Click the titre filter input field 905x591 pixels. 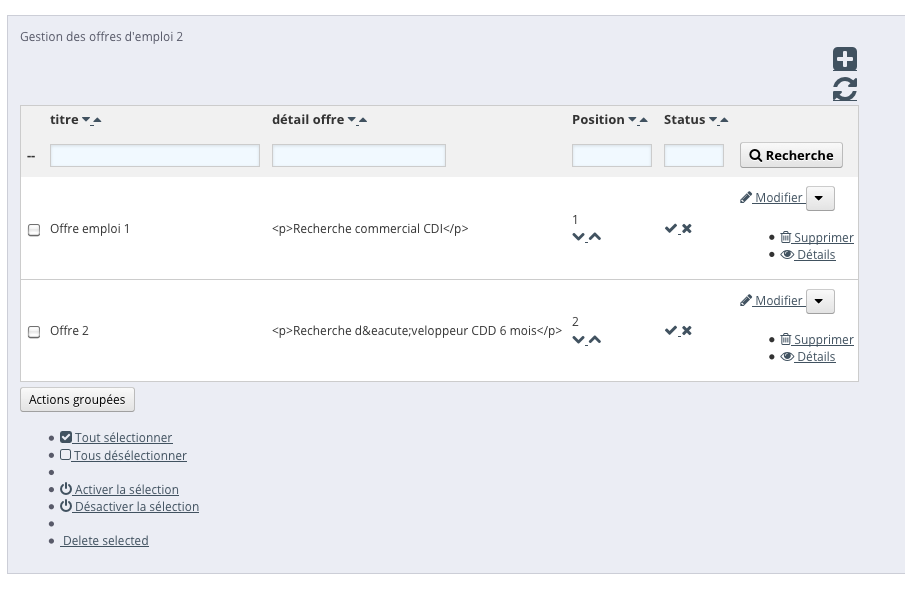(x=155, y=156)
